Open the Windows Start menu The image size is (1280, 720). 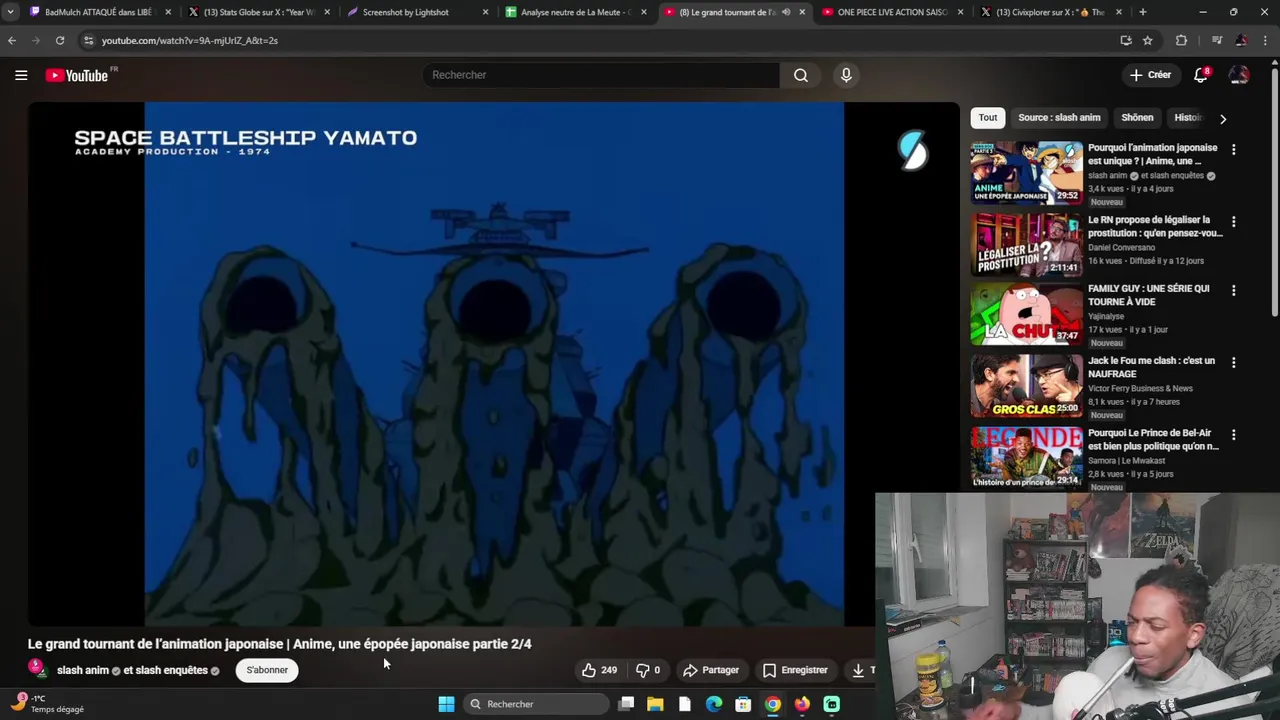point(446,704)
